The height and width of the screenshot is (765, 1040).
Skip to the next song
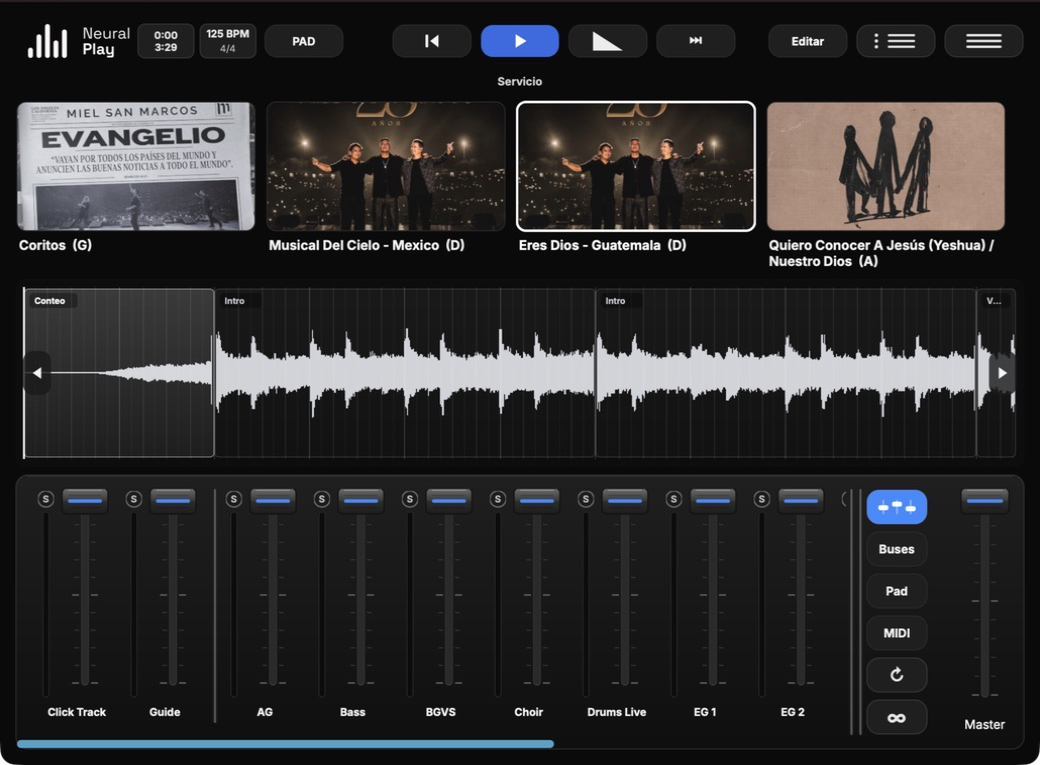tap(695, 41)
